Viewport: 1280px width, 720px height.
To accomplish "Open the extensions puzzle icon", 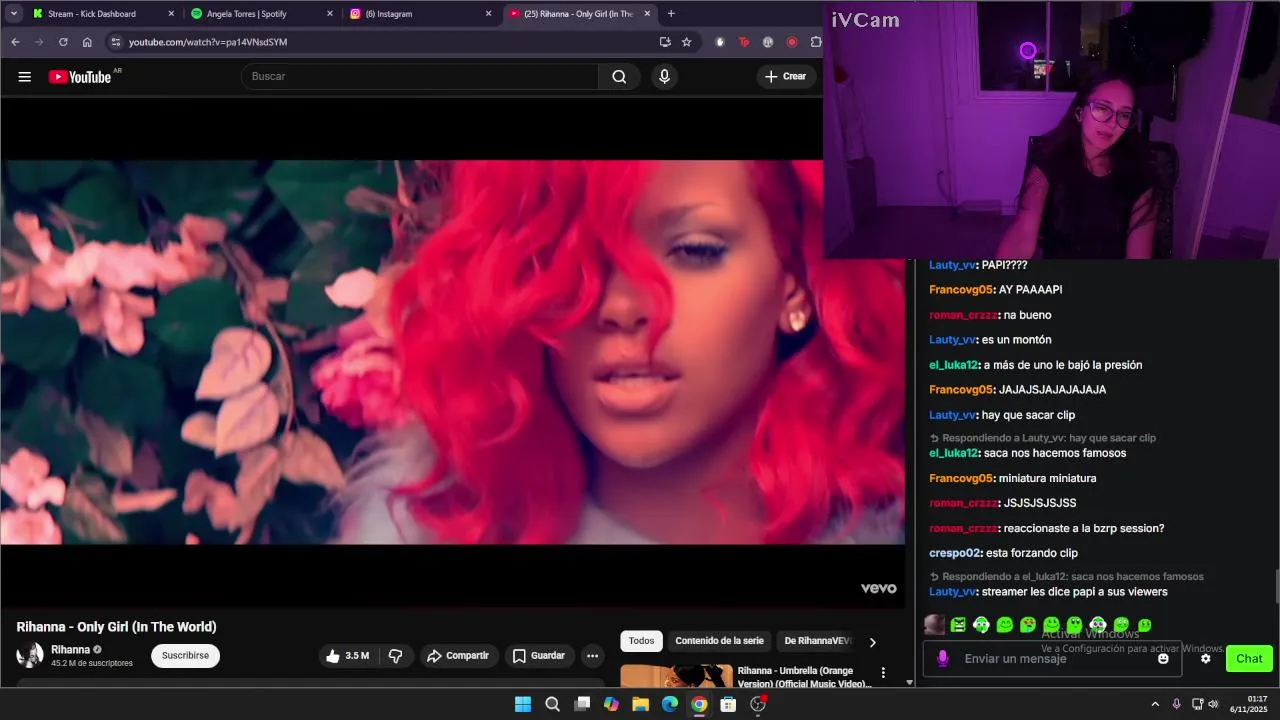I will point(816,42).
